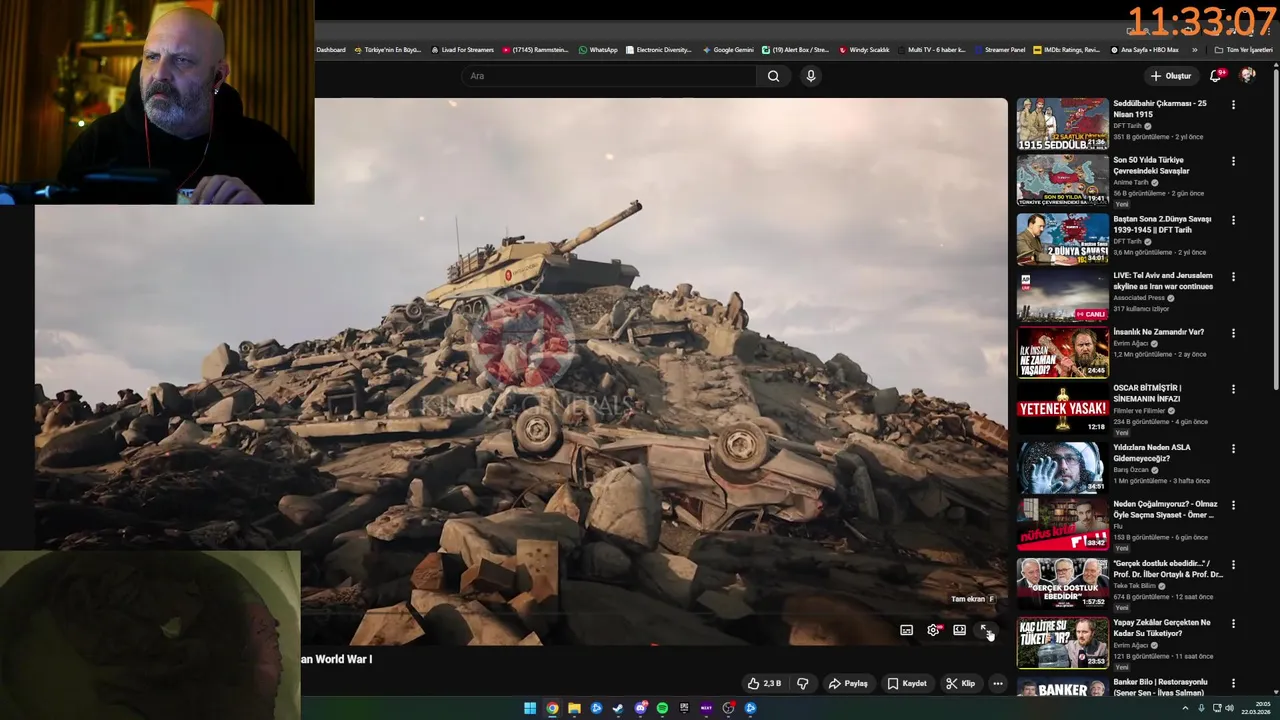Open options for LIVE Tel Aviv video
Image resolution: width=1280 pixels, height=720 pixels.
tap(1233, 277)
